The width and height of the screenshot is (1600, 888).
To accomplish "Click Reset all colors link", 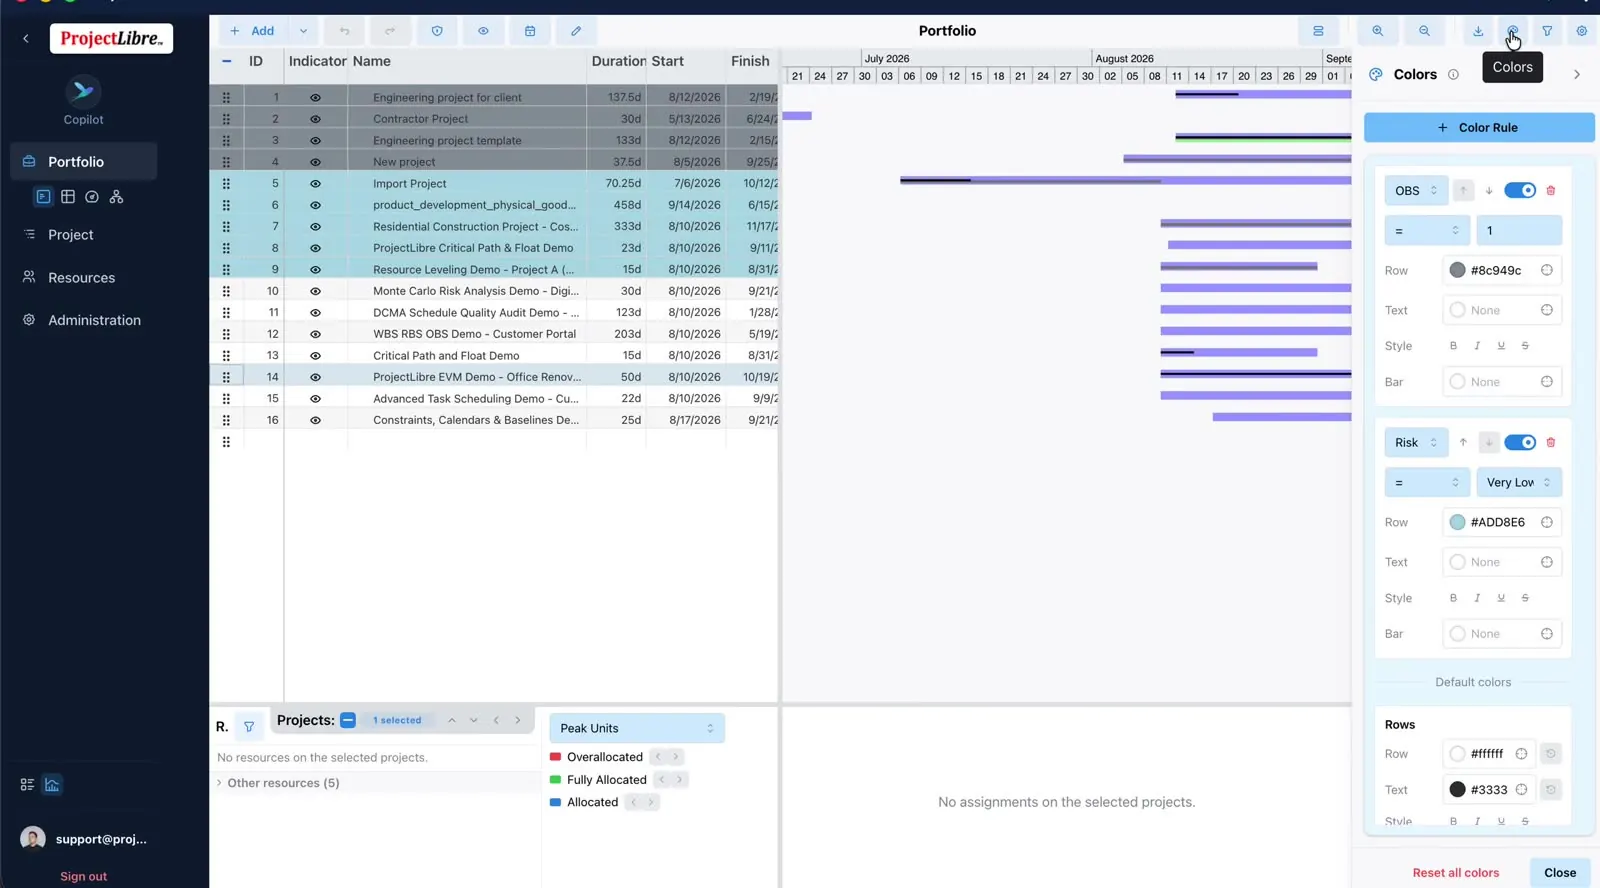I will pos(1455,873).
